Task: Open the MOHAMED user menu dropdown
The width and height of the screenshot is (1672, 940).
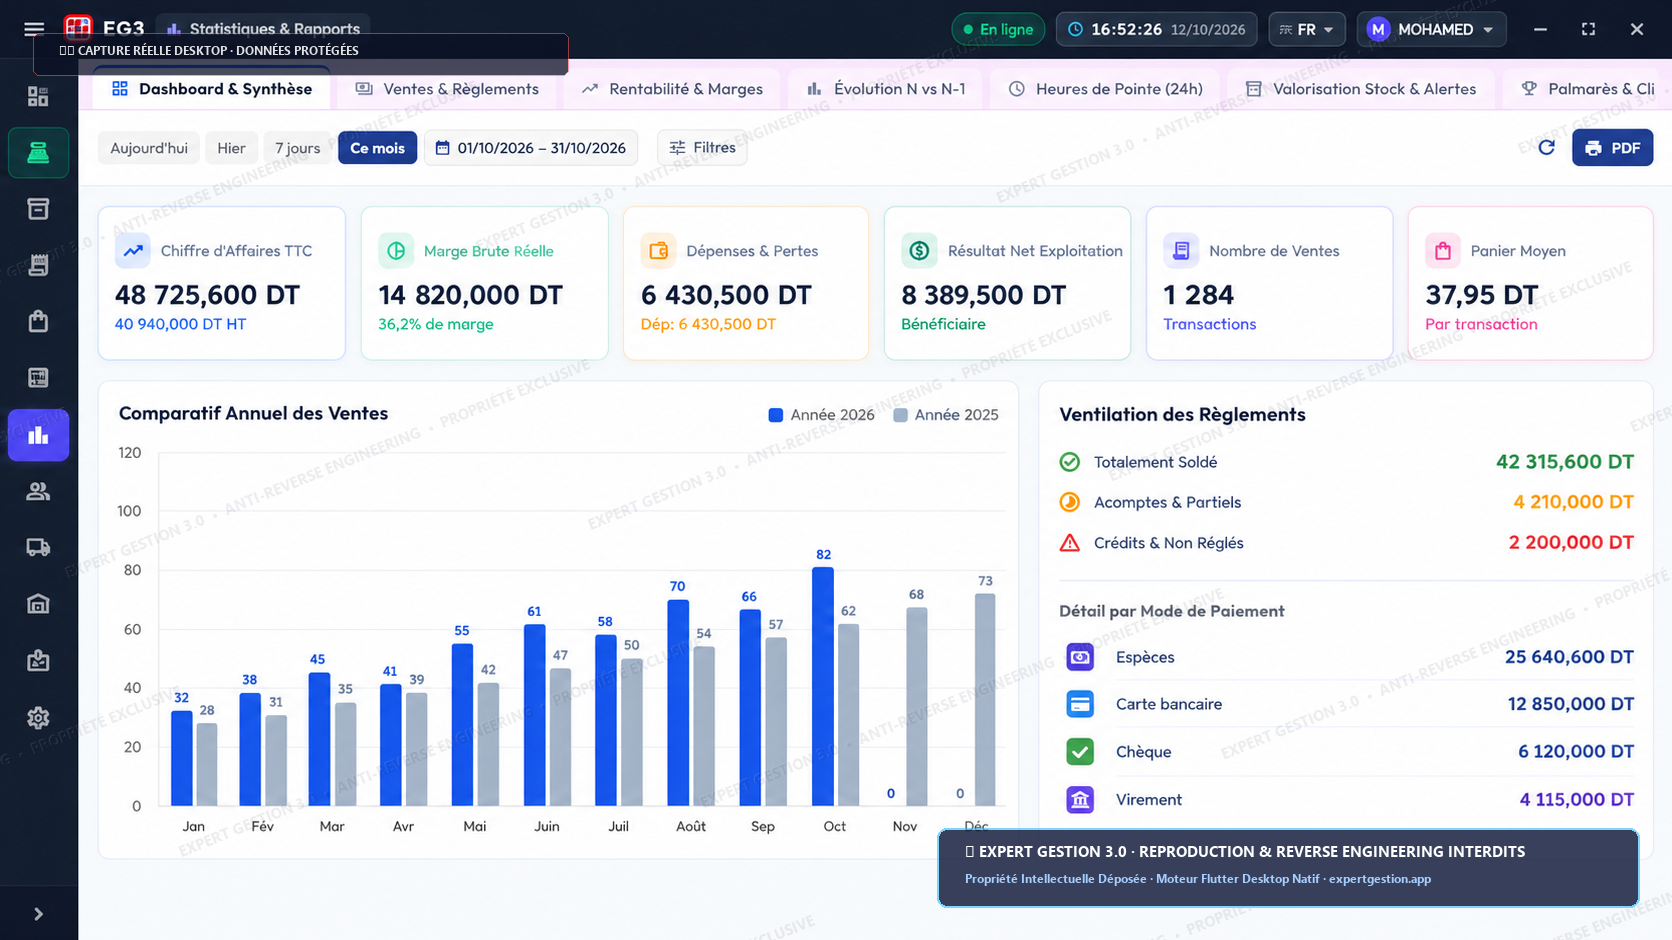Action: (1431, 29)
